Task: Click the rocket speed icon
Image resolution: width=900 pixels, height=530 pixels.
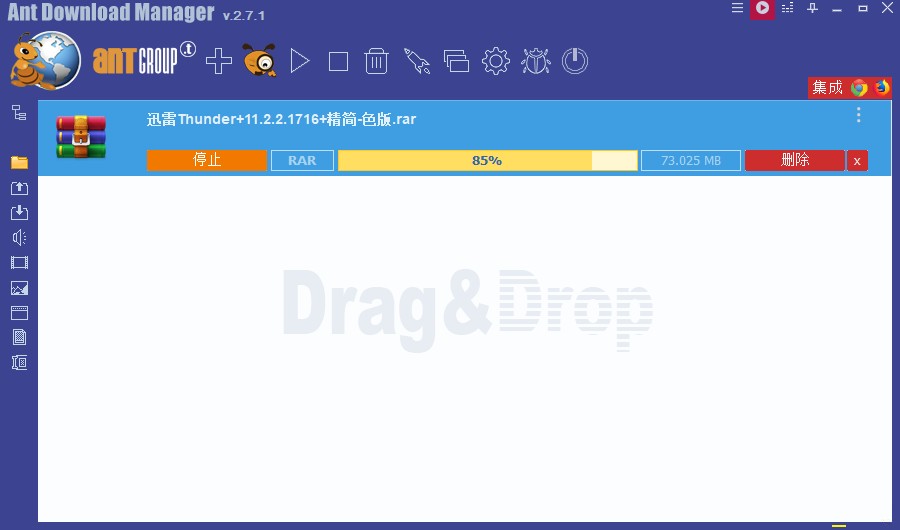Action: pyautogui.click(x=417, y=61)
